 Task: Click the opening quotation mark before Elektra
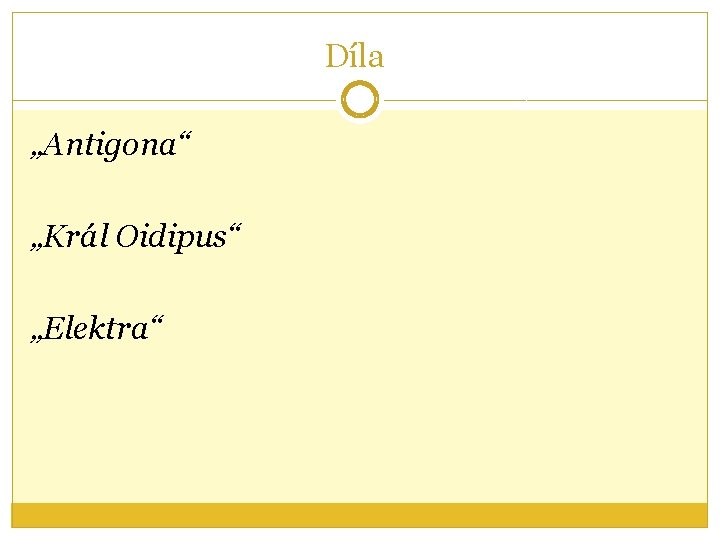37,334
